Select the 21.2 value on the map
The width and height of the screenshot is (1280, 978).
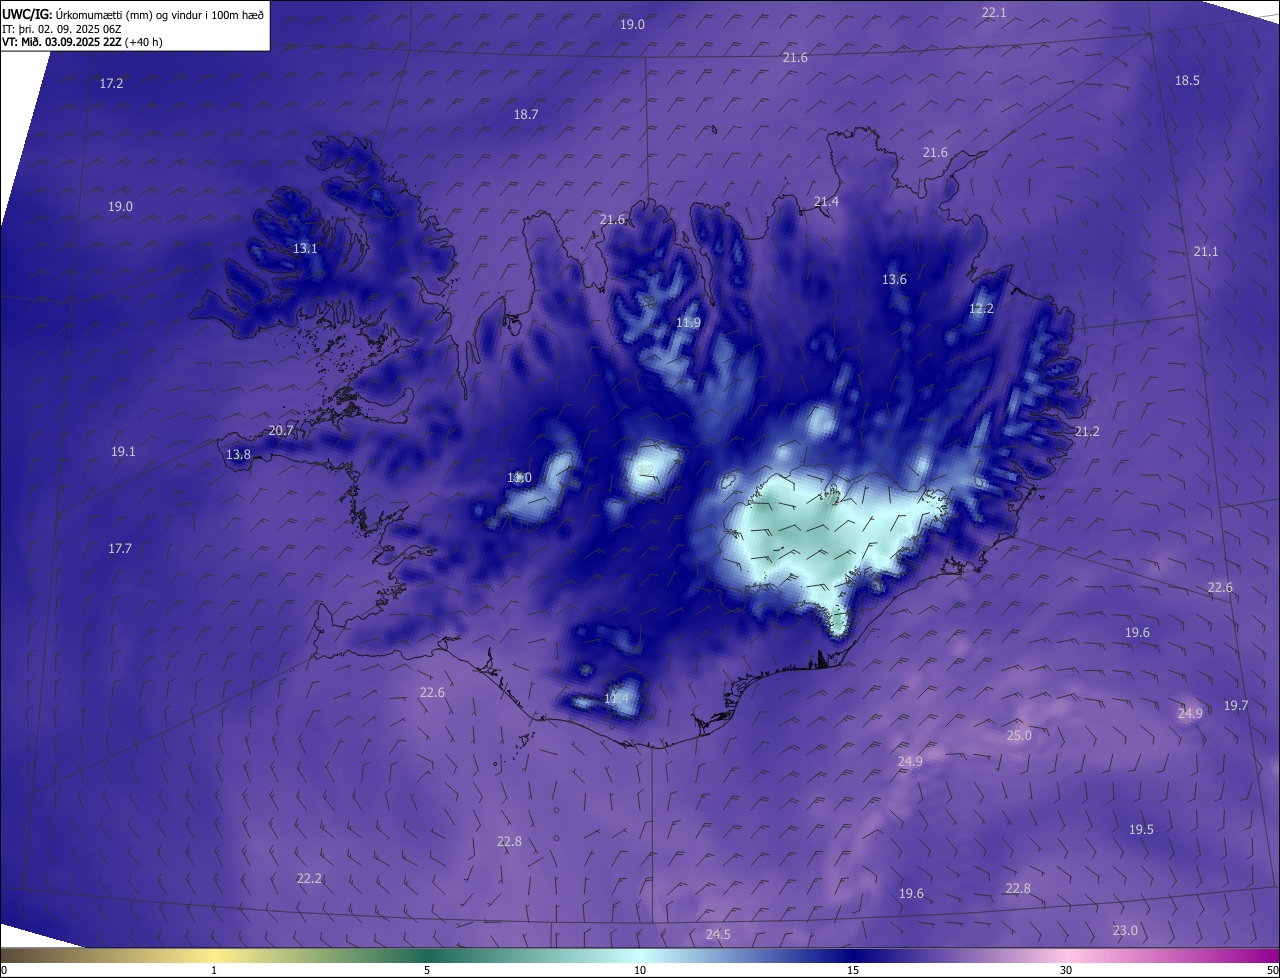pyautogui.click(x=1087, y=431)
